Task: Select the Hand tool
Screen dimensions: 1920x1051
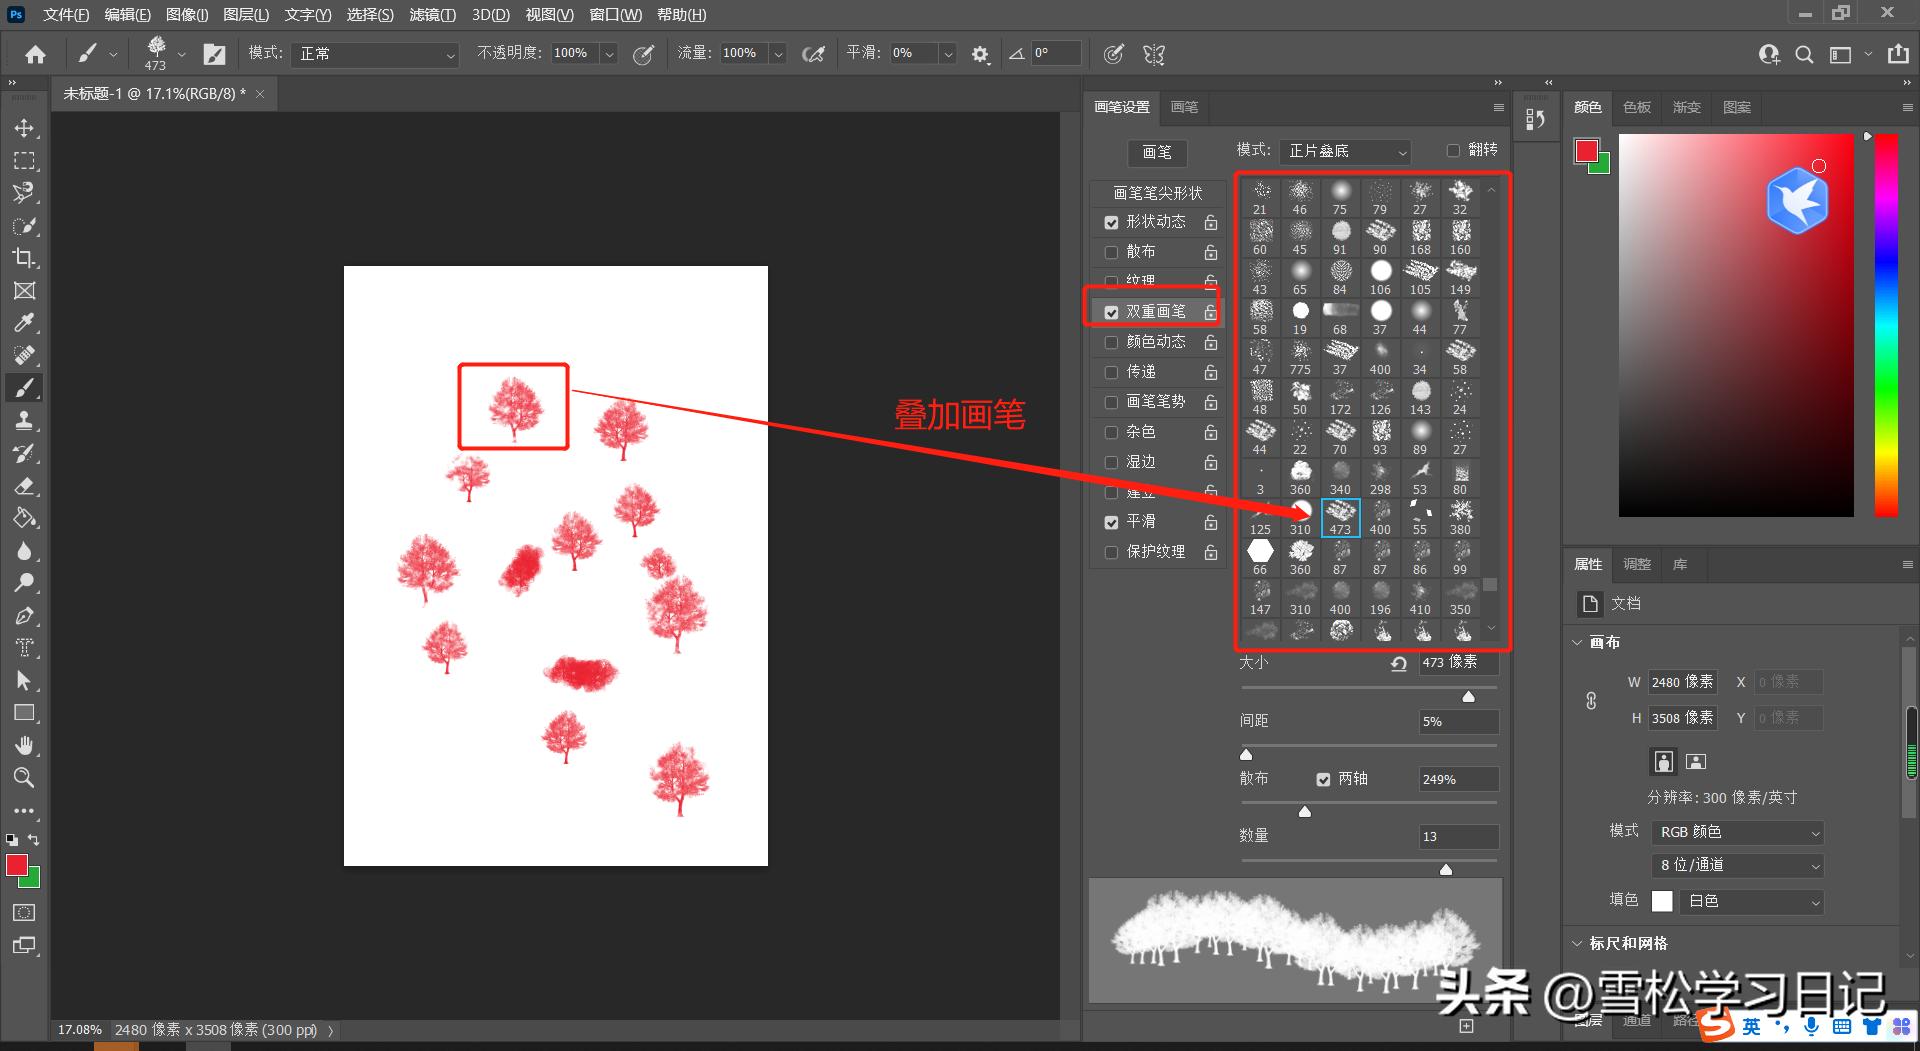Action: [24, 745]
